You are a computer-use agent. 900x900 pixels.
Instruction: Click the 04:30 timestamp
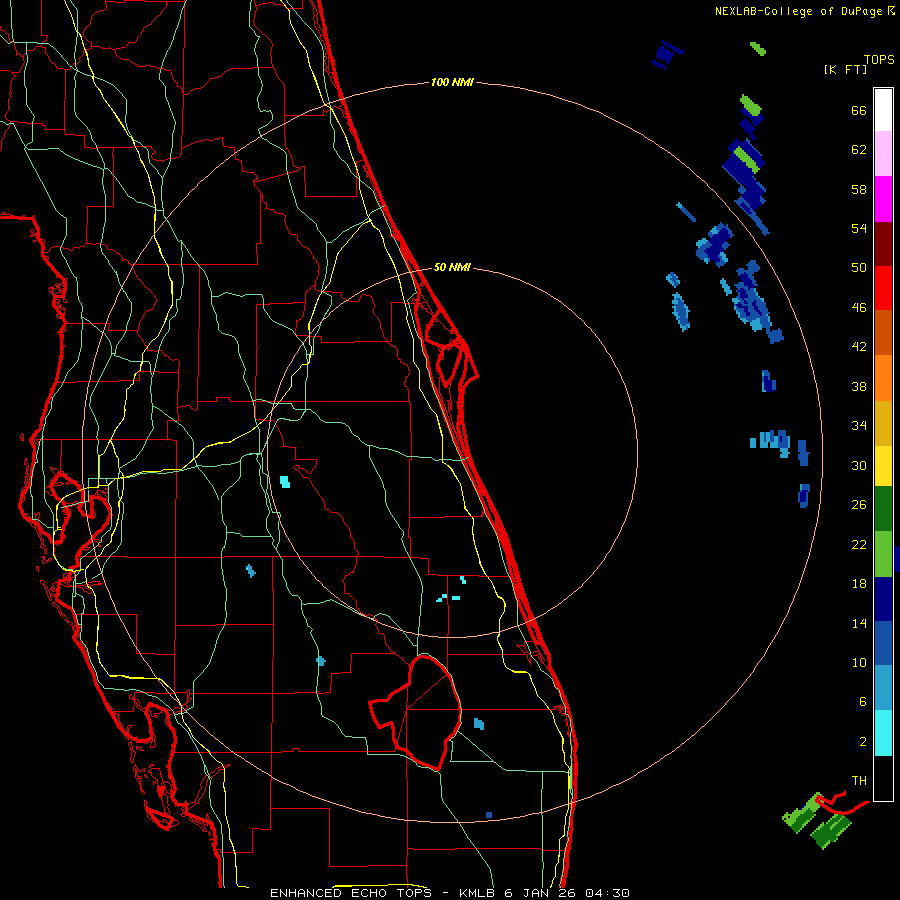(607, 893)
